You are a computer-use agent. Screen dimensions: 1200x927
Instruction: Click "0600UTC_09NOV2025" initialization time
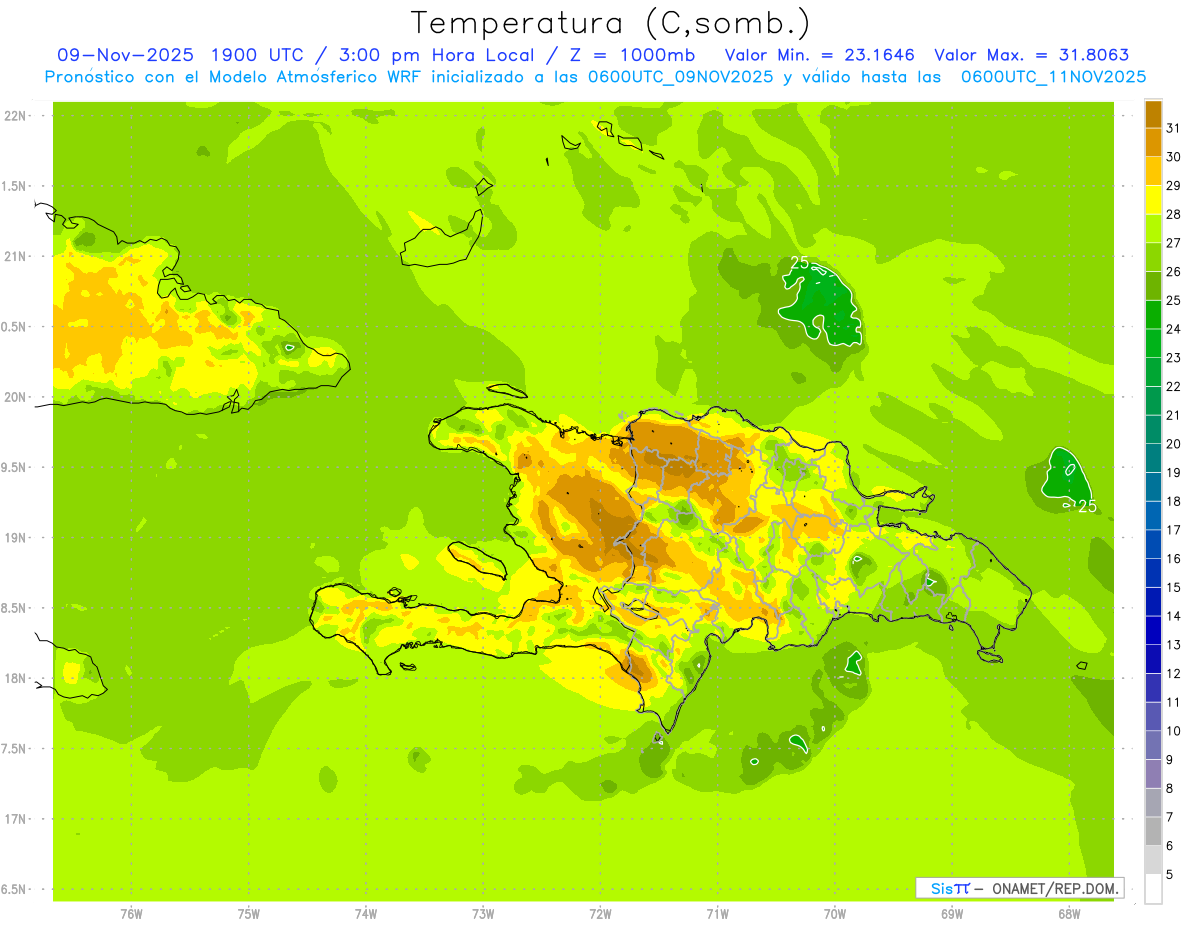pyautogui.click(x=681, y=77)
